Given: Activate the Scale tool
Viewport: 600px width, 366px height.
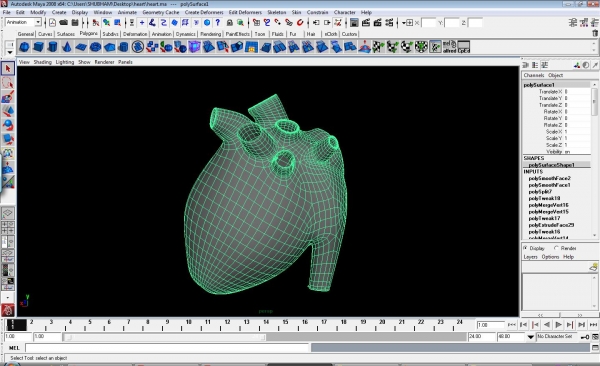Looking at the screenshot, I should [8, 139].
